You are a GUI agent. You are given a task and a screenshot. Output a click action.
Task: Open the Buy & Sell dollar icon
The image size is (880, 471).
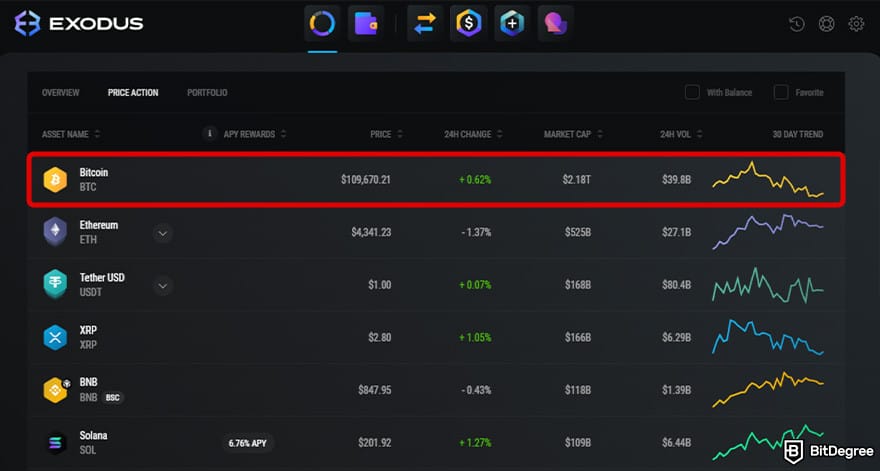pyautogui.click(x=468, y=24)
